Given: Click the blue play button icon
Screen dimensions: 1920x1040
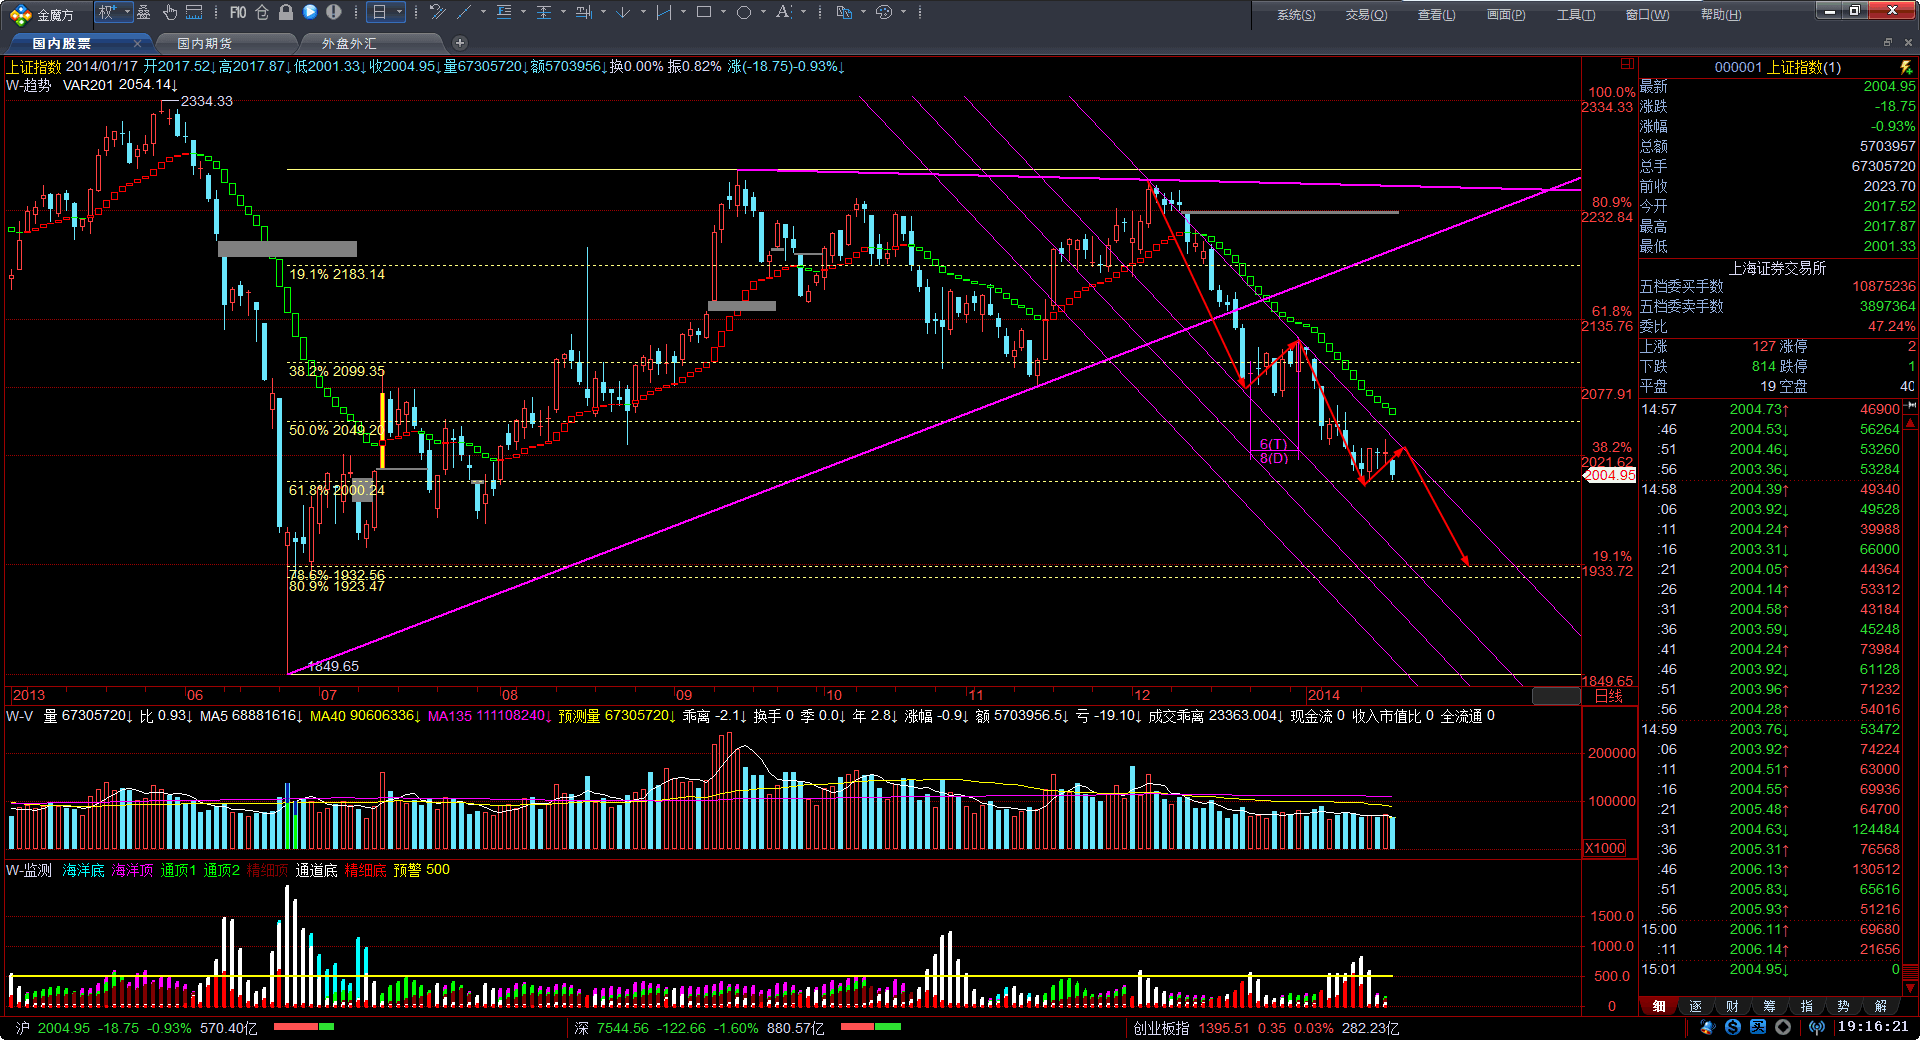Looking at the screenshot, I should pyautogui.click(x=310, y=13).
